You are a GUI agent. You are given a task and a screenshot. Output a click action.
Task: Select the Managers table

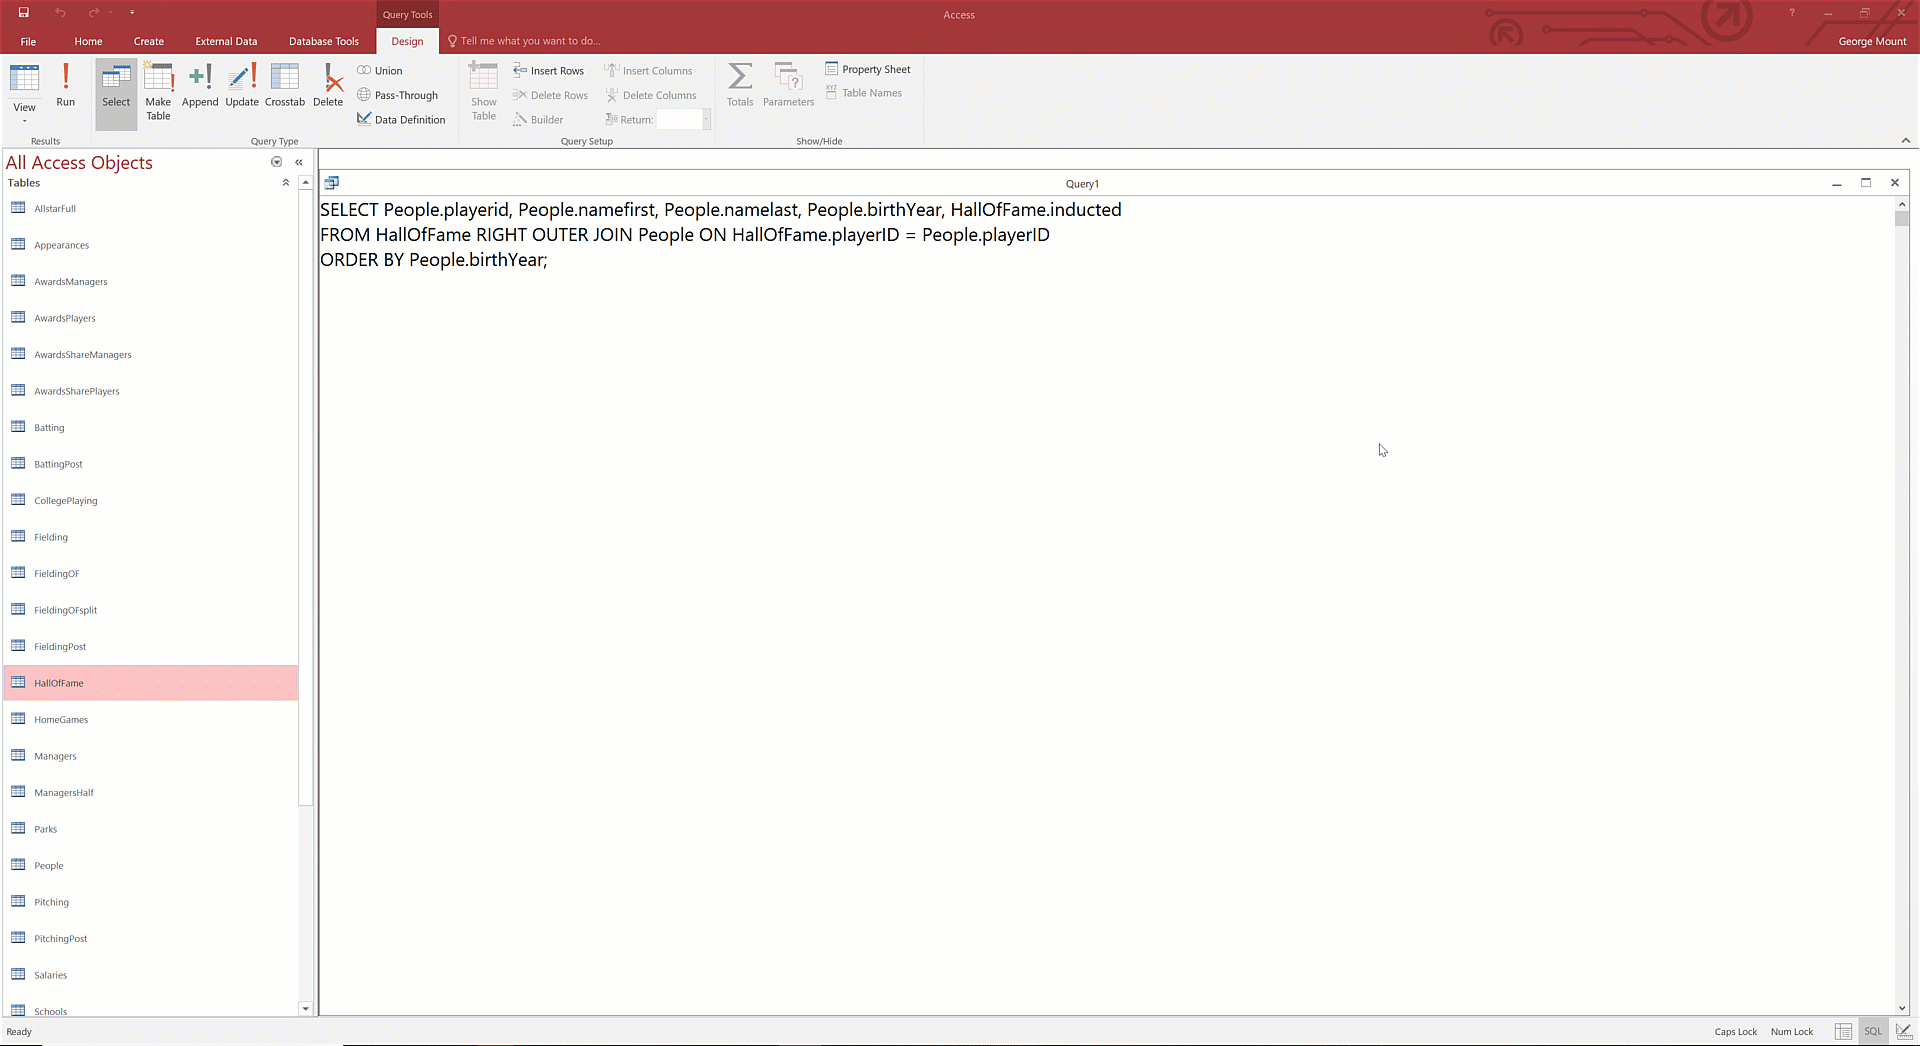(152, 756)
